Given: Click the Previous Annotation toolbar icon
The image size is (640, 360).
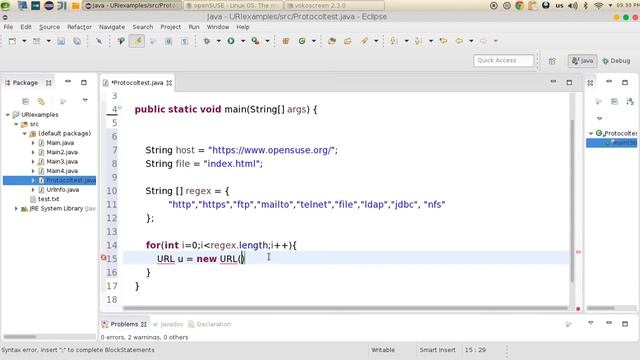Looking at the screenshot, I should pyautogui.click(x=418, y=41).
